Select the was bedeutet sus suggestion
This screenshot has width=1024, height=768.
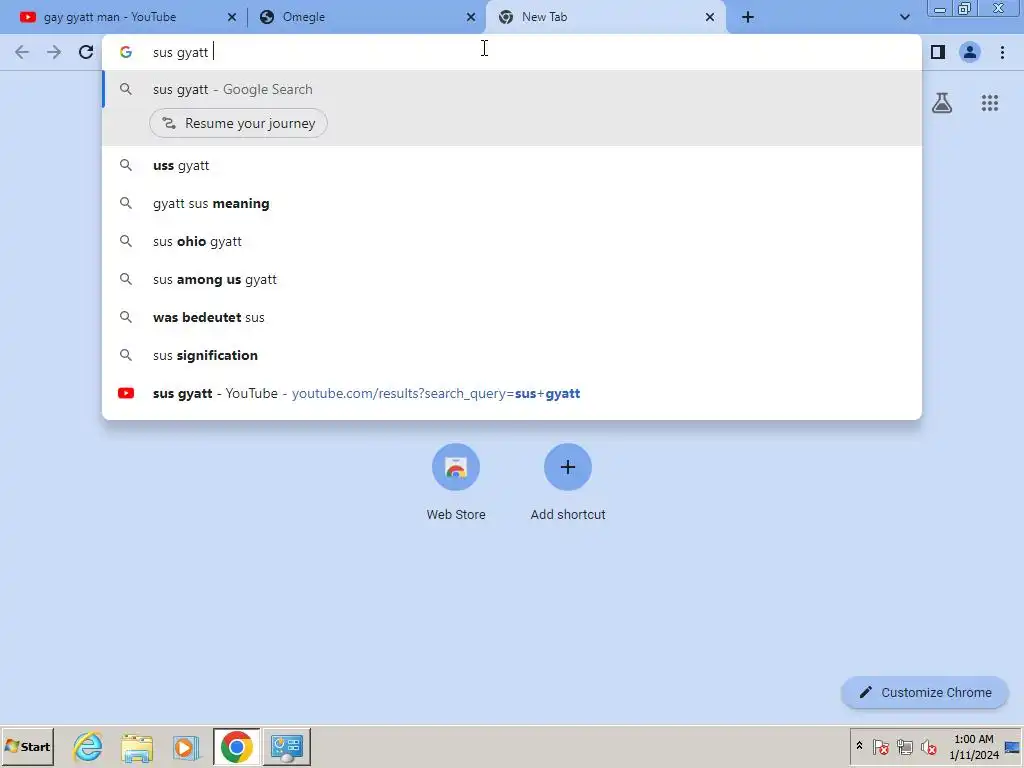(x=511, y=317)
